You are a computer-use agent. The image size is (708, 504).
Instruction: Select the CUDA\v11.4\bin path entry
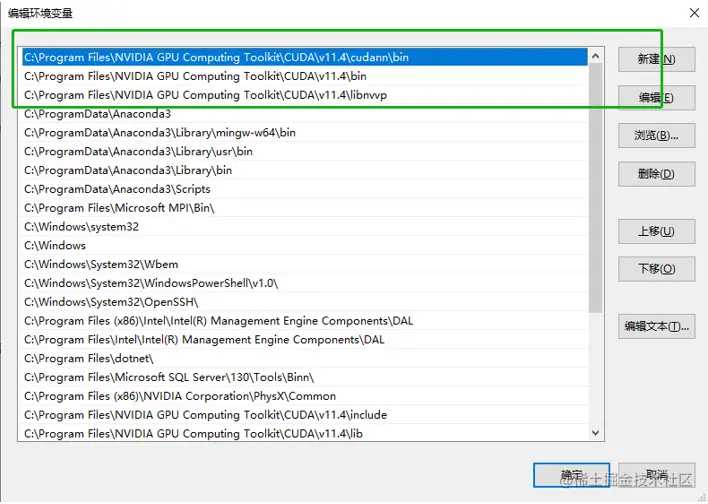(x=305, y=76)
